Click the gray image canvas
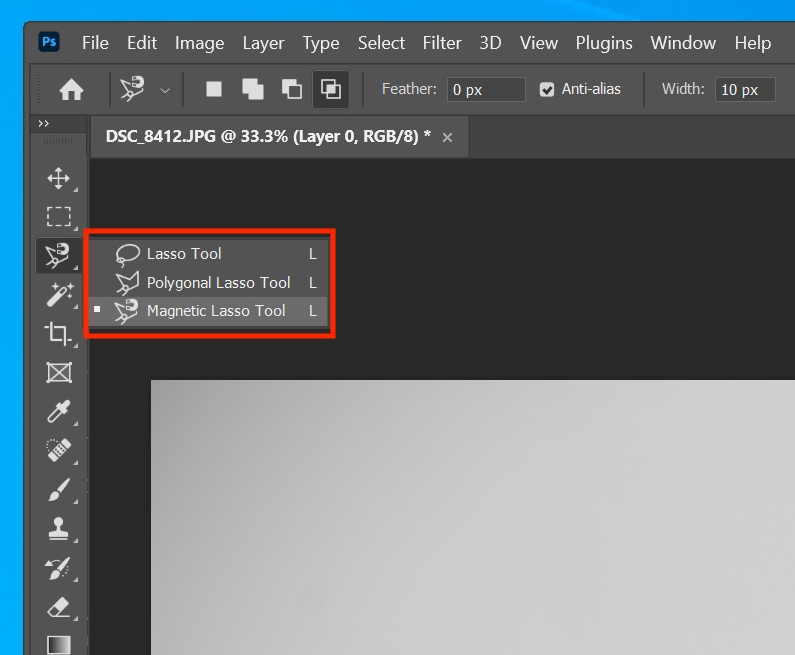The height and width of the screenshot is (655, 795). (473, 517)
